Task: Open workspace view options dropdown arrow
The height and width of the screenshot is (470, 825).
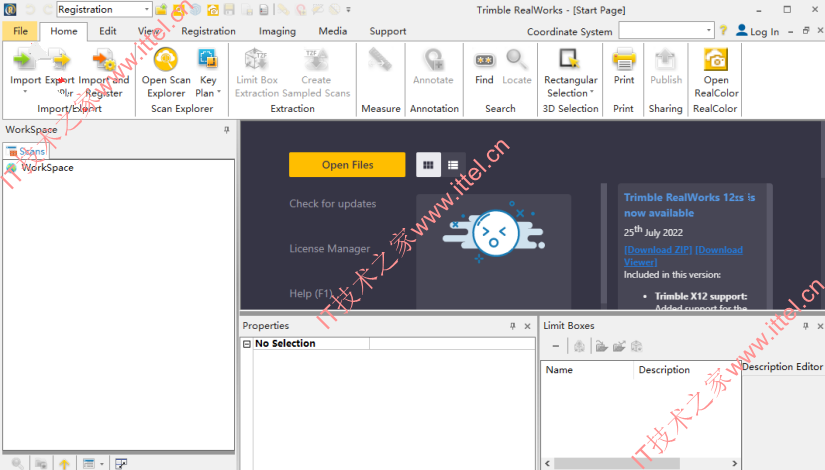Action: [102, 464]
